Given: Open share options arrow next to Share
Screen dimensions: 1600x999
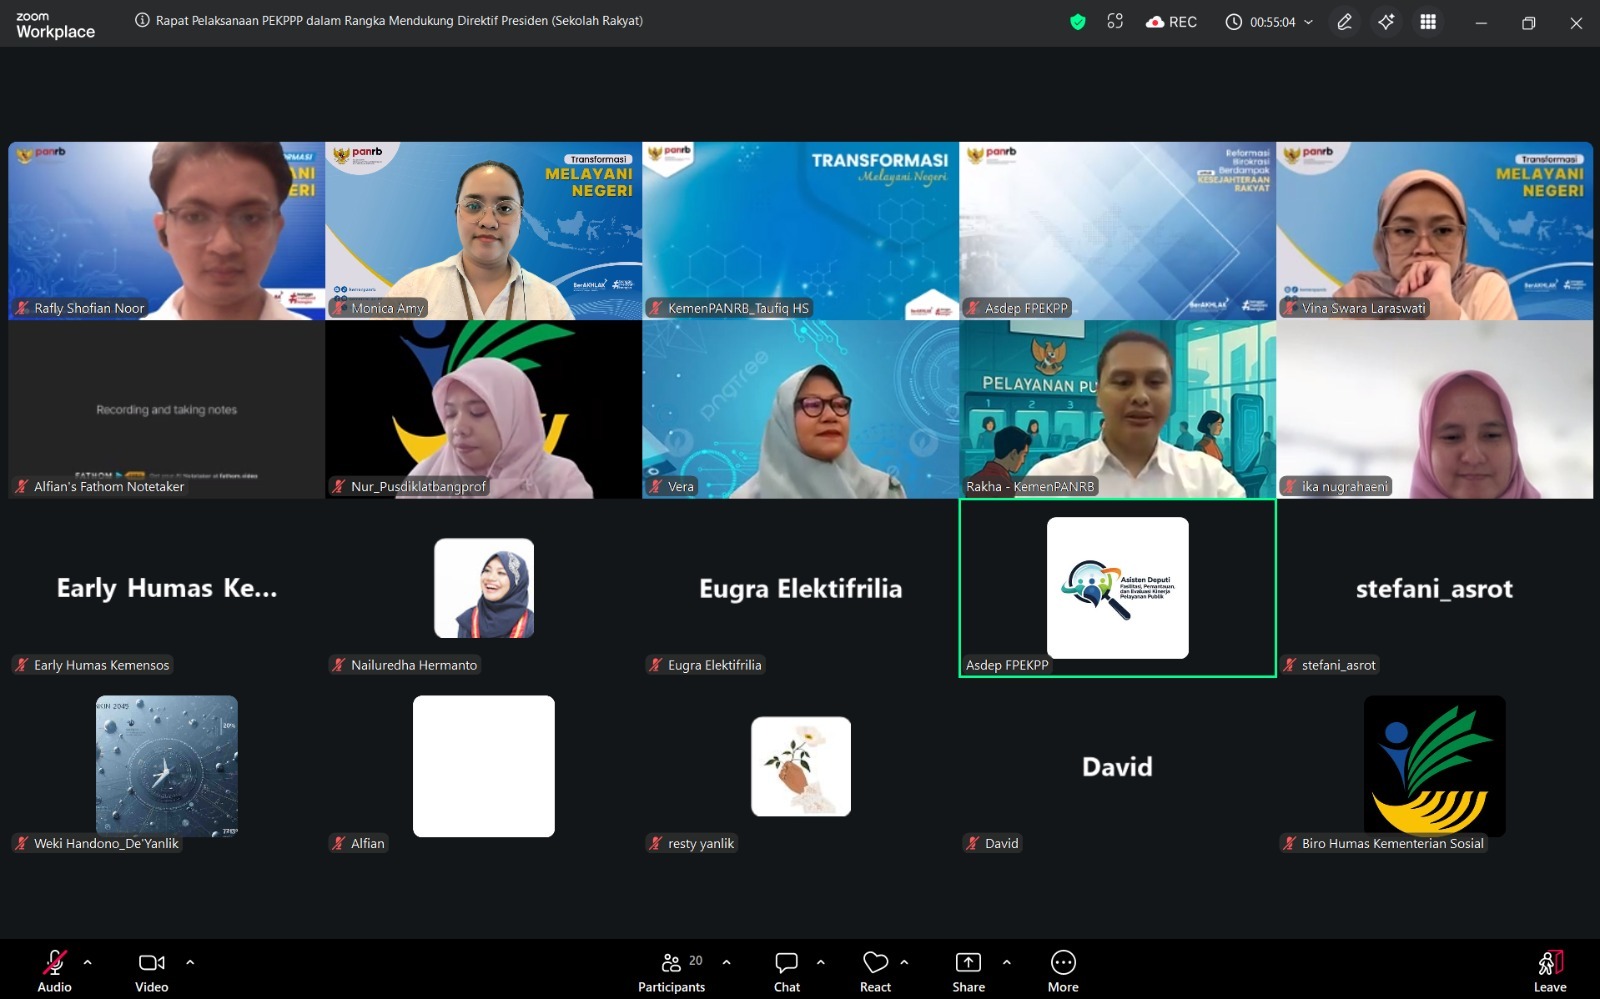Looking at the screenshot, I should tap(1006, 962).
